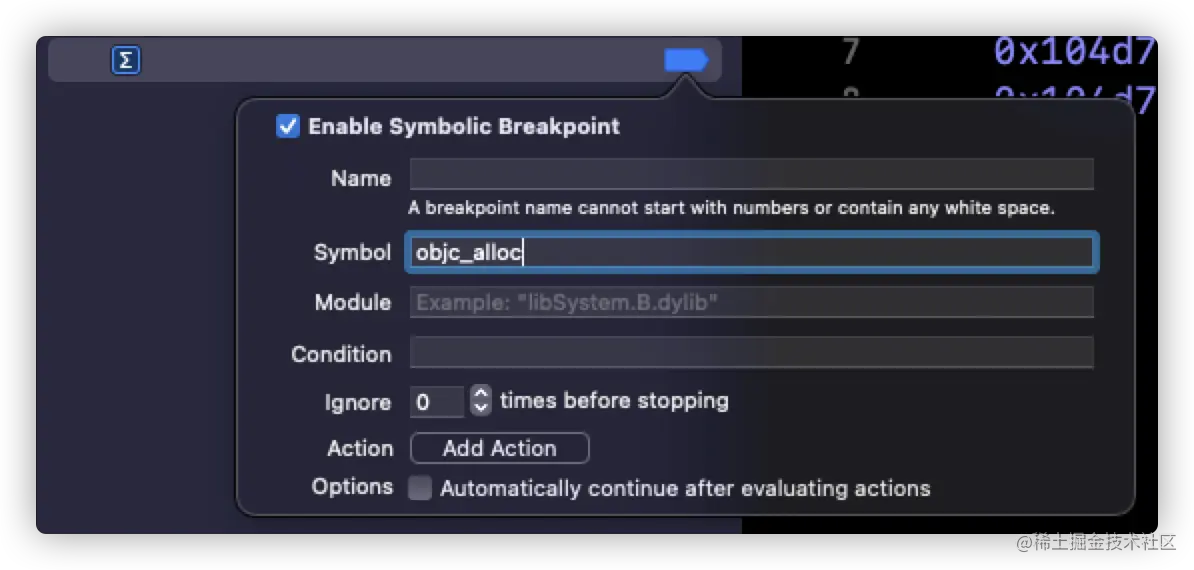The image size is (1194, 570).
Task: Select the symbolic breakpoint row in navigator
Action: 380,61
